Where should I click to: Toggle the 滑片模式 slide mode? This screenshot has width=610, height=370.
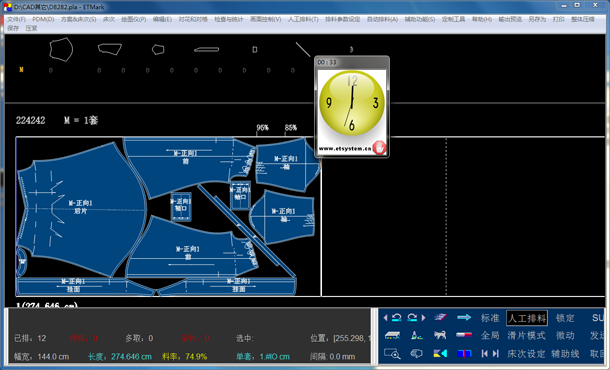coord(526,335)
